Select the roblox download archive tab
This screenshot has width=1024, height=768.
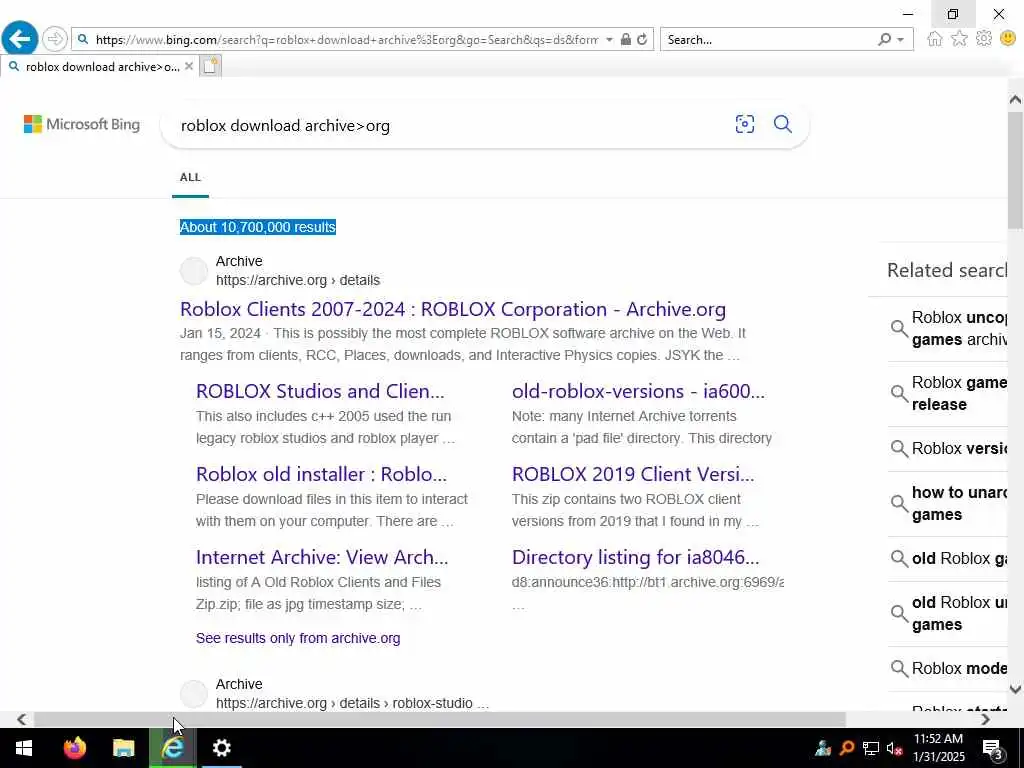[99, 67]
